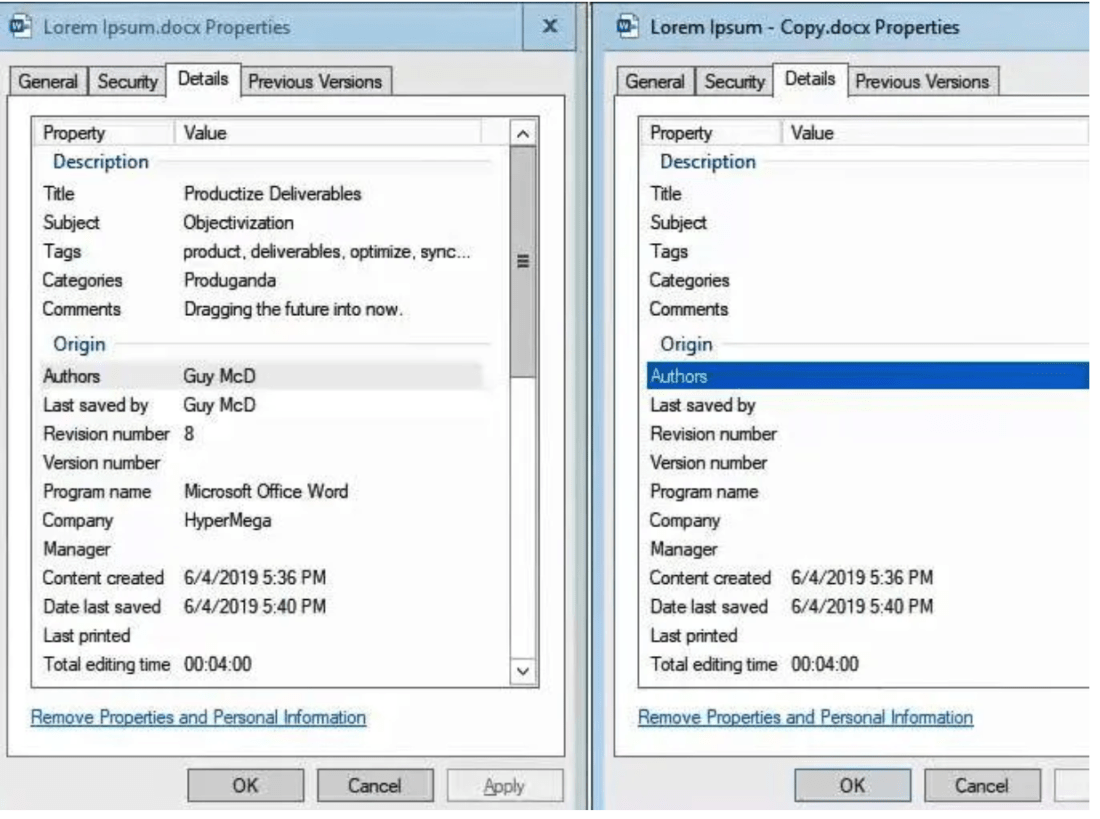
Task: Select the 'Microsoft Office Word' program name value
Action: pyautogui.click(x=266, y=491)
